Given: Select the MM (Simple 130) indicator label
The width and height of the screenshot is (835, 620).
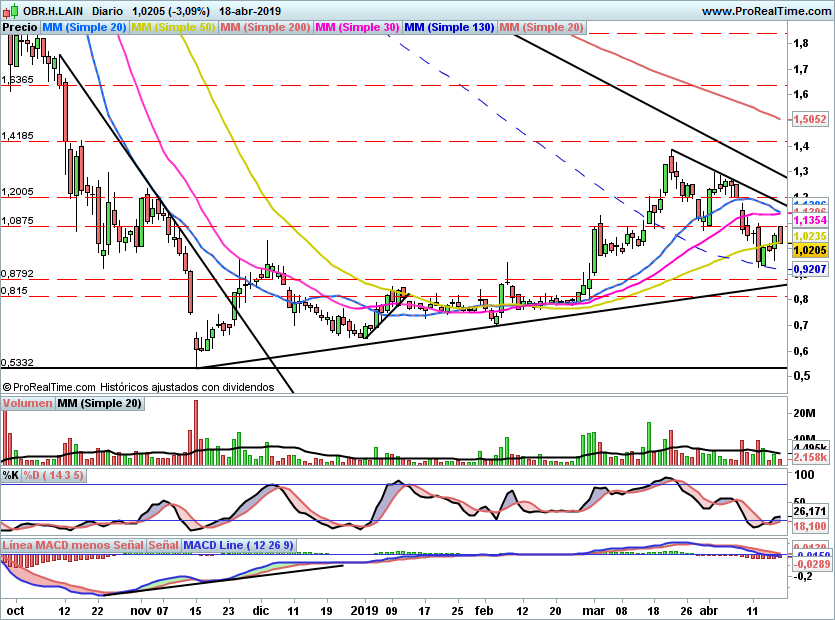Looking at the screenshot, I should pyautogui.click(x=449, y=27).
